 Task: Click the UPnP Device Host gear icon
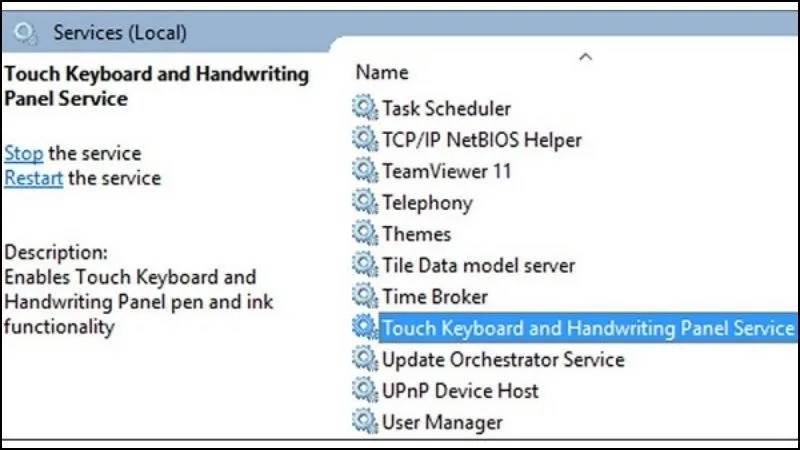(x=364, y=390)
